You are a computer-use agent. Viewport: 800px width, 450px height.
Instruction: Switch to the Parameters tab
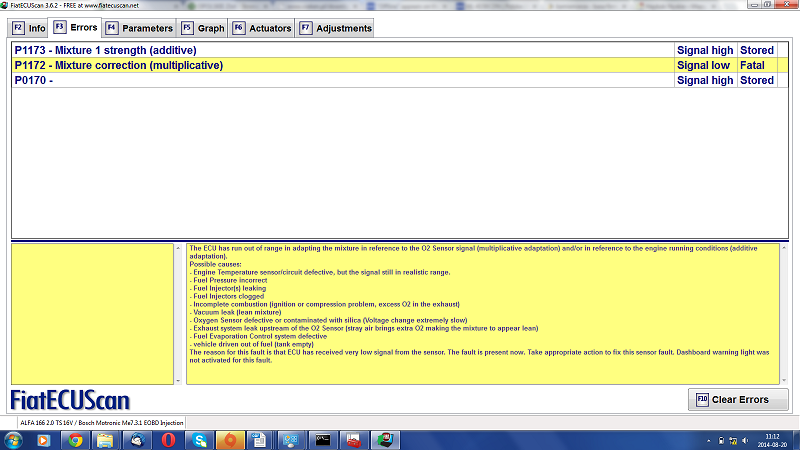click(139, 28)
